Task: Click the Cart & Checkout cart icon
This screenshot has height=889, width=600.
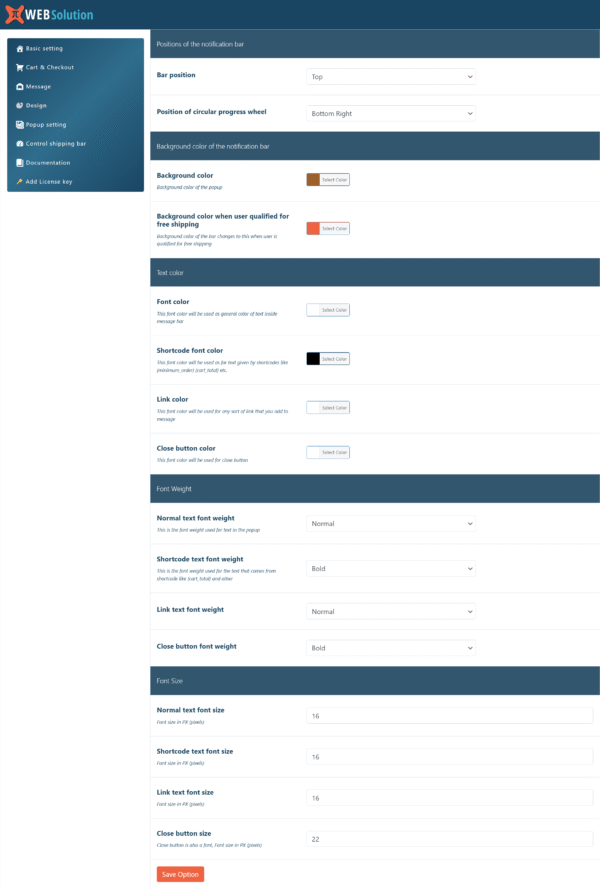Action: (x=19, y=67)
